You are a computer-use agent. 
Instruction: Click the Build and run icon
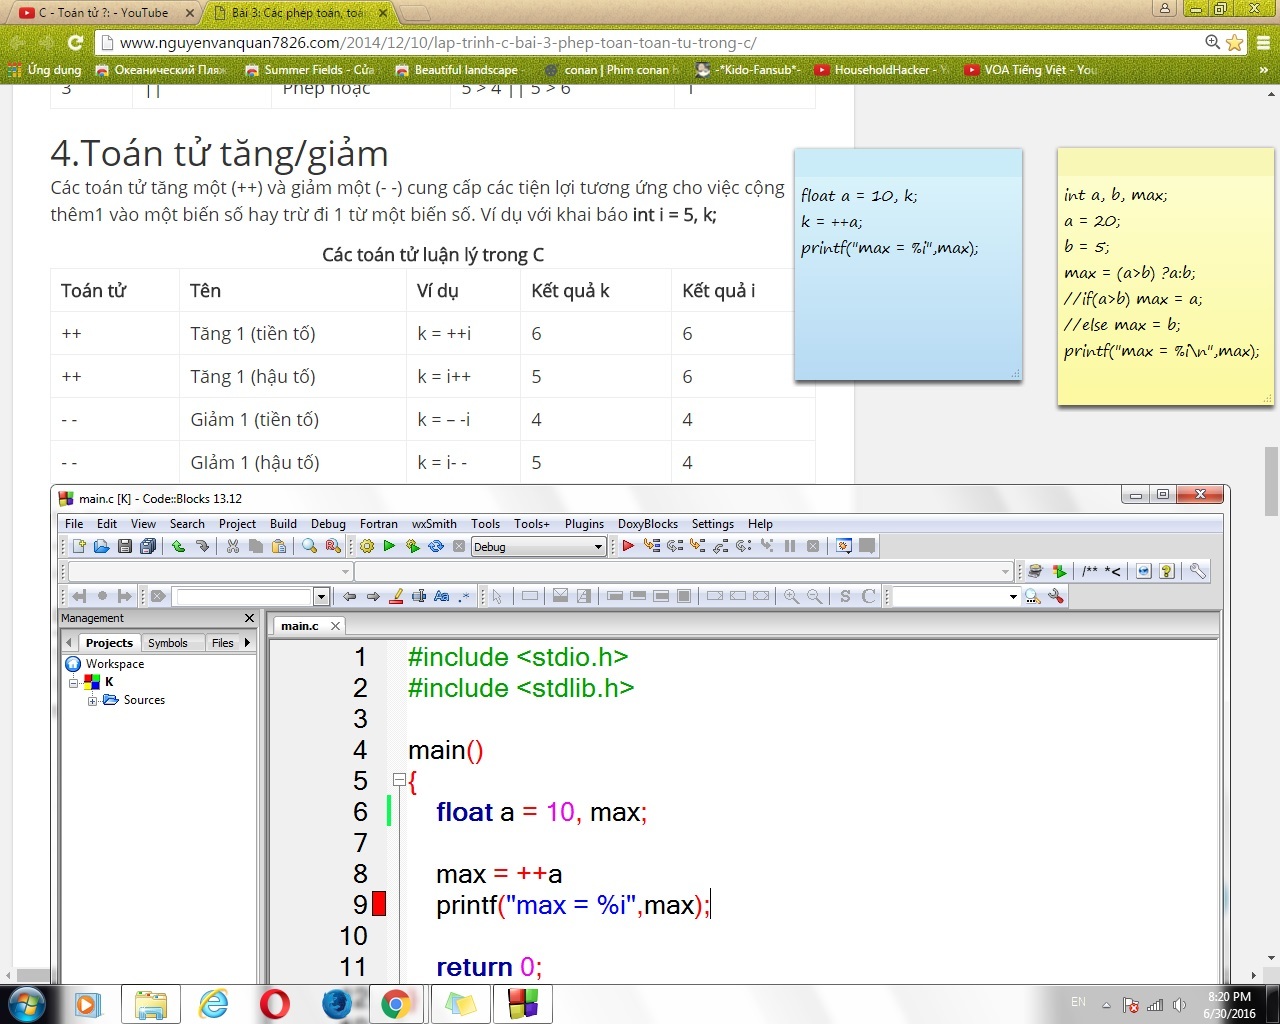click(x=412, y=546)
